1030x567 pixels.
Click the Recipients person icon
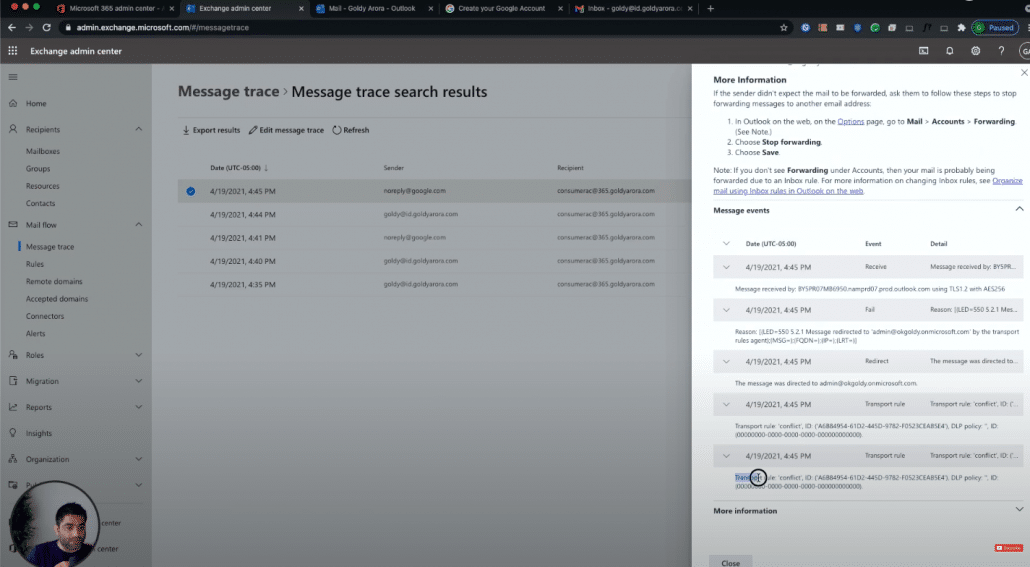(13, 129)
